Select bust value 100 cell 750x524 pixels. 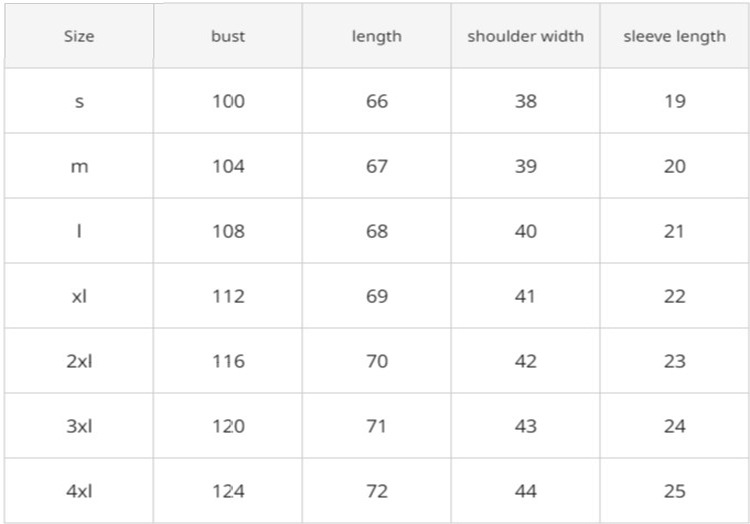pos(228,101)
